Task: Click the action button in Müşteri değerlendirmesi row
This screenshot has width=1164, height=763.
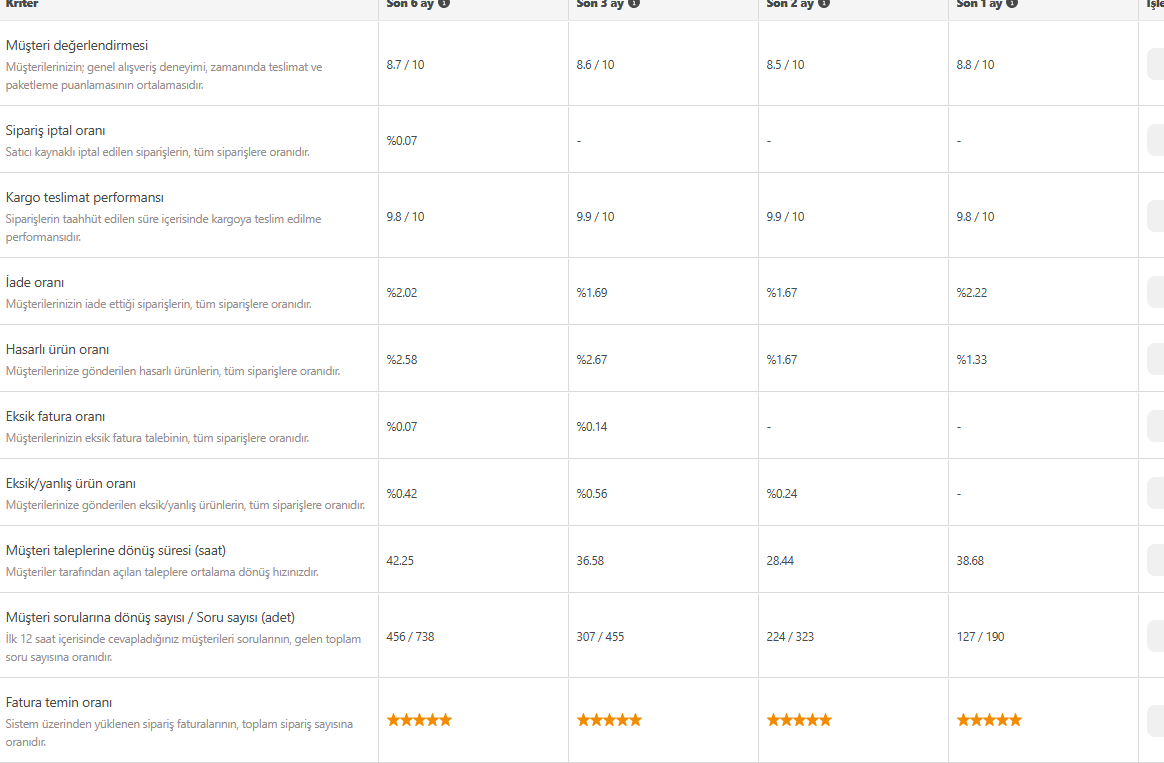Action: (x=1155, y=65)
